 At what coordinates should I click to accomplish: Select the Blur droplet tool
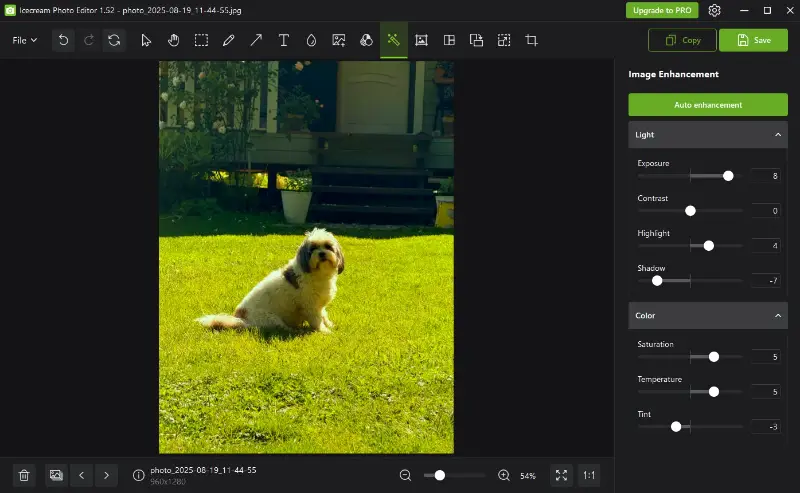coord(311,40)
